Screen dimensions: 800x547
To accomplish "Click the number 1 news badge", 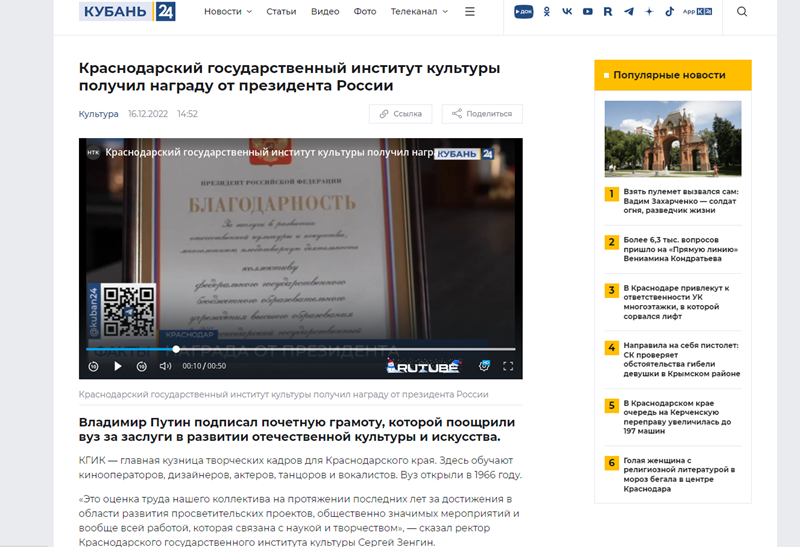I will click(612, 194).
